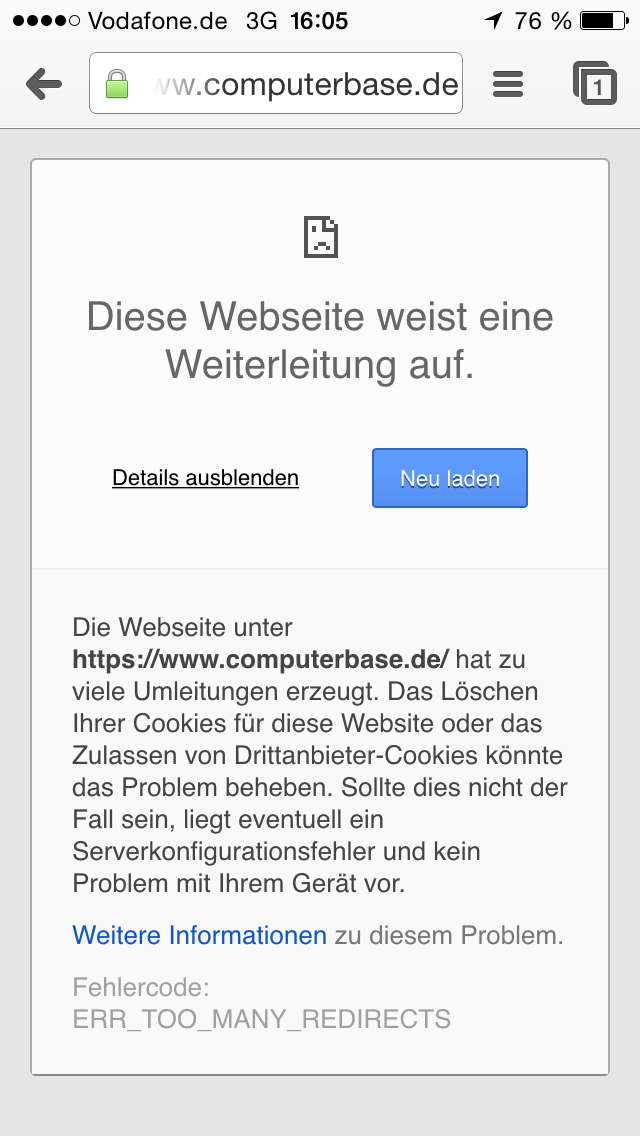
Task: Tap the Vodafone.de carrier label
Action: click(157, 21)
